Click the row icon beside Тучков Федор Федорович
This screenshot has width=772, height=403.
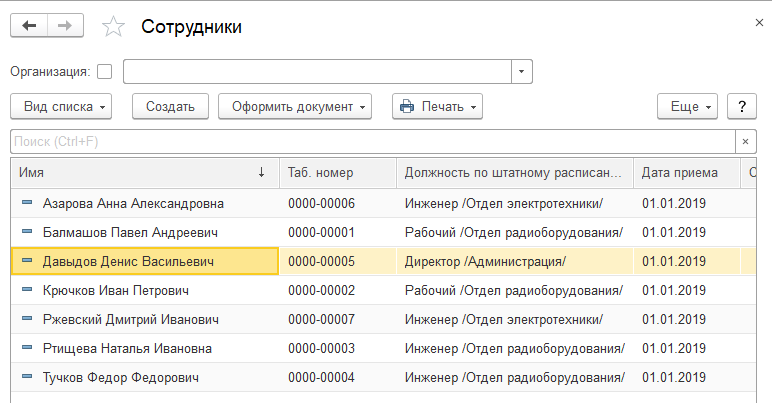28,378
